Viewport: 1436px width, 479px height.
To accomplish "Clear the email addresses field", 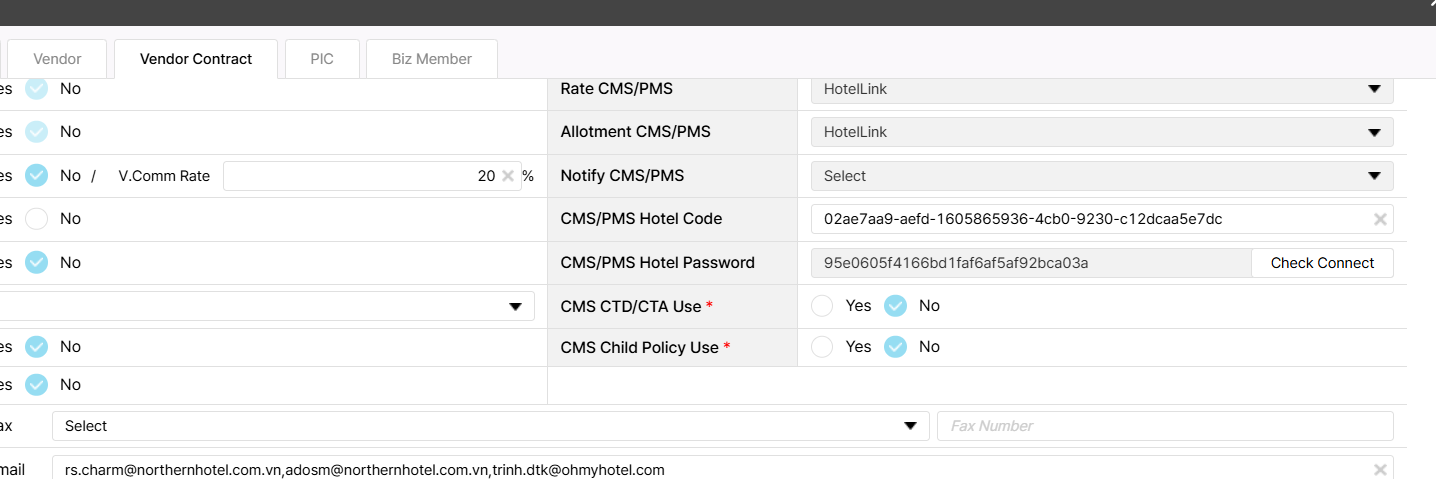I will tap(1380, 470).
